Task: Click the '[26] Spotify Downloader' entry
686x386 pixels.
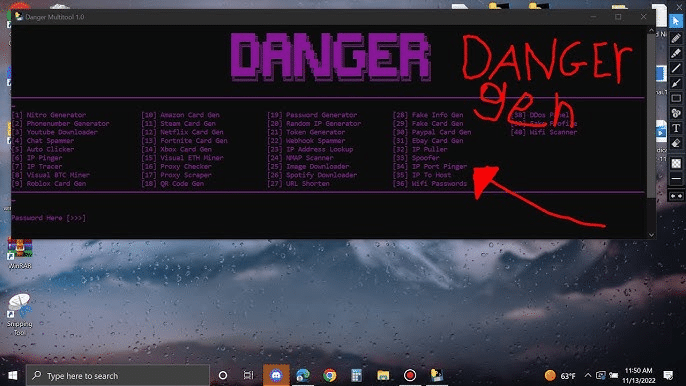Action: click(312, 175)
